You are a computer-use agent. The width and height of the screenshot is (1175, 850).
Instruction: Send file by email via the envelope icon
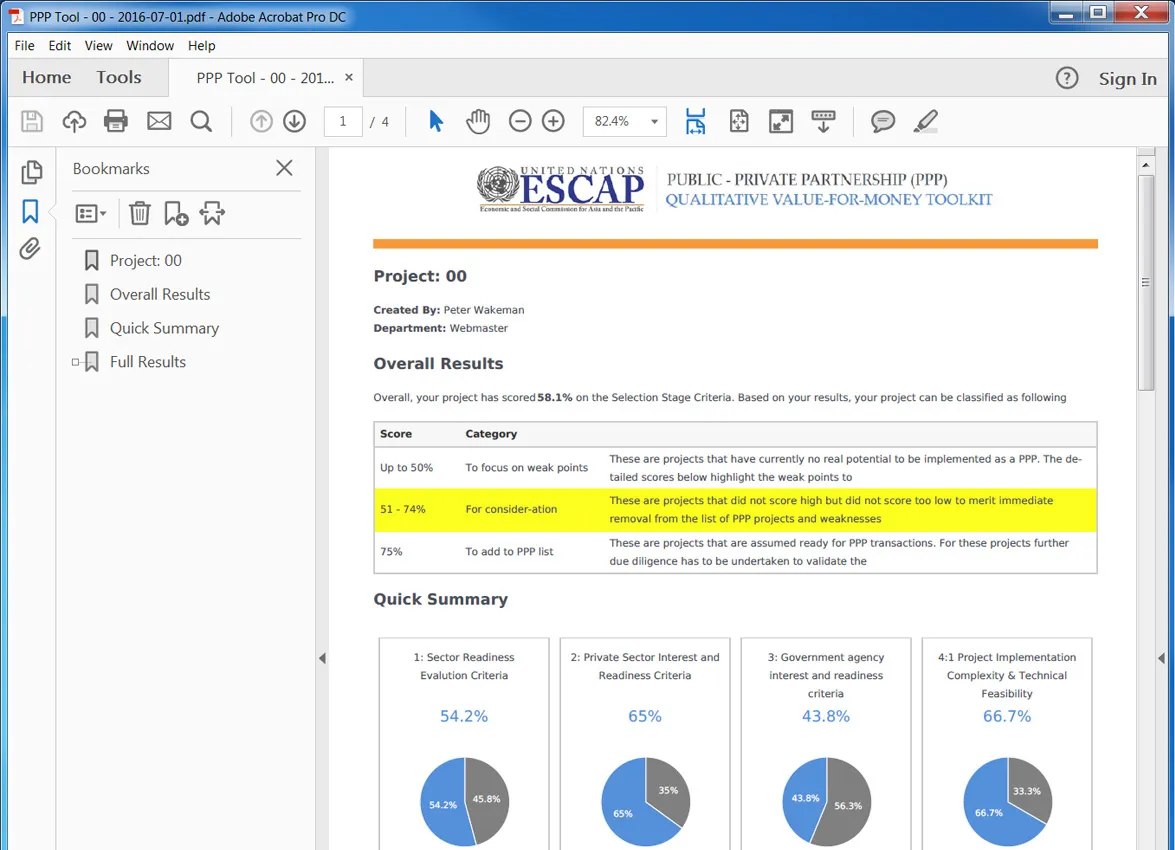pyautogui.click(x=159, y=121)
